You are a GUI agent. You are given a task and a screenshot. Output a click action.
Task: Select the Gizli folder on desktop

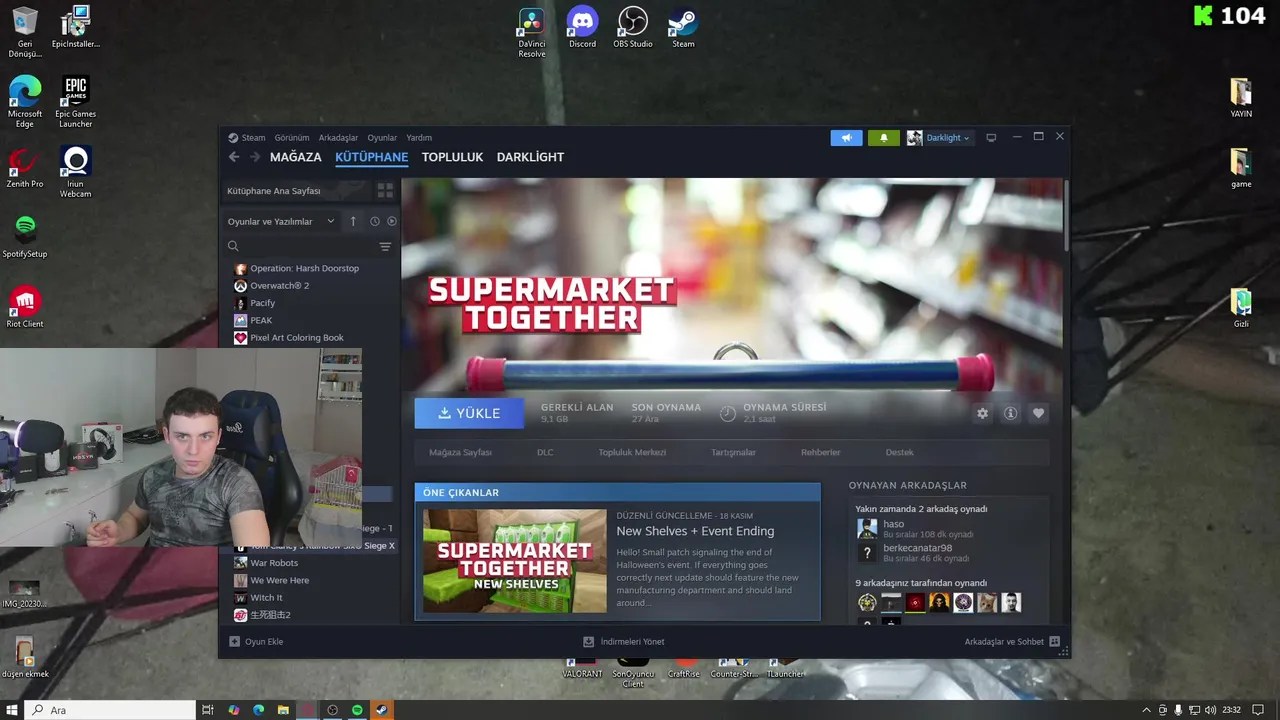click(1241, 308)
